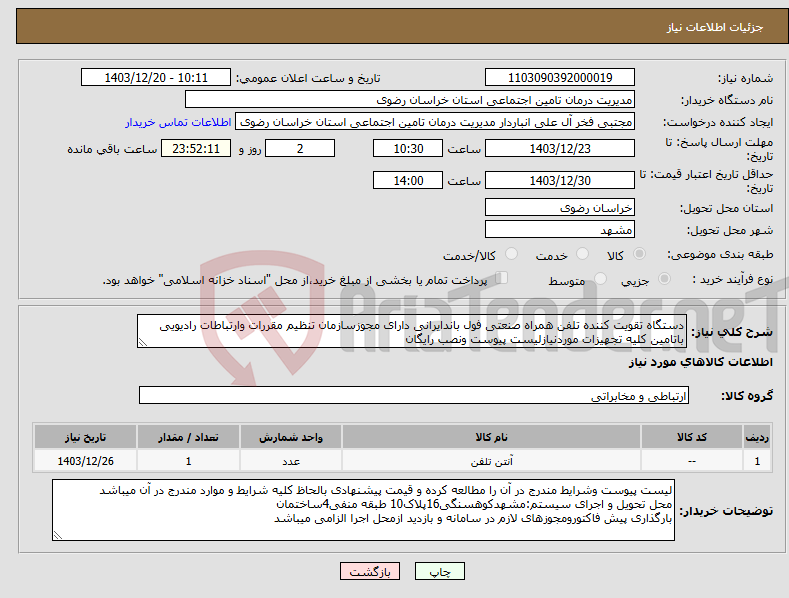
Task: Click the quantity cell showing 1
Action: coord(188,461)
